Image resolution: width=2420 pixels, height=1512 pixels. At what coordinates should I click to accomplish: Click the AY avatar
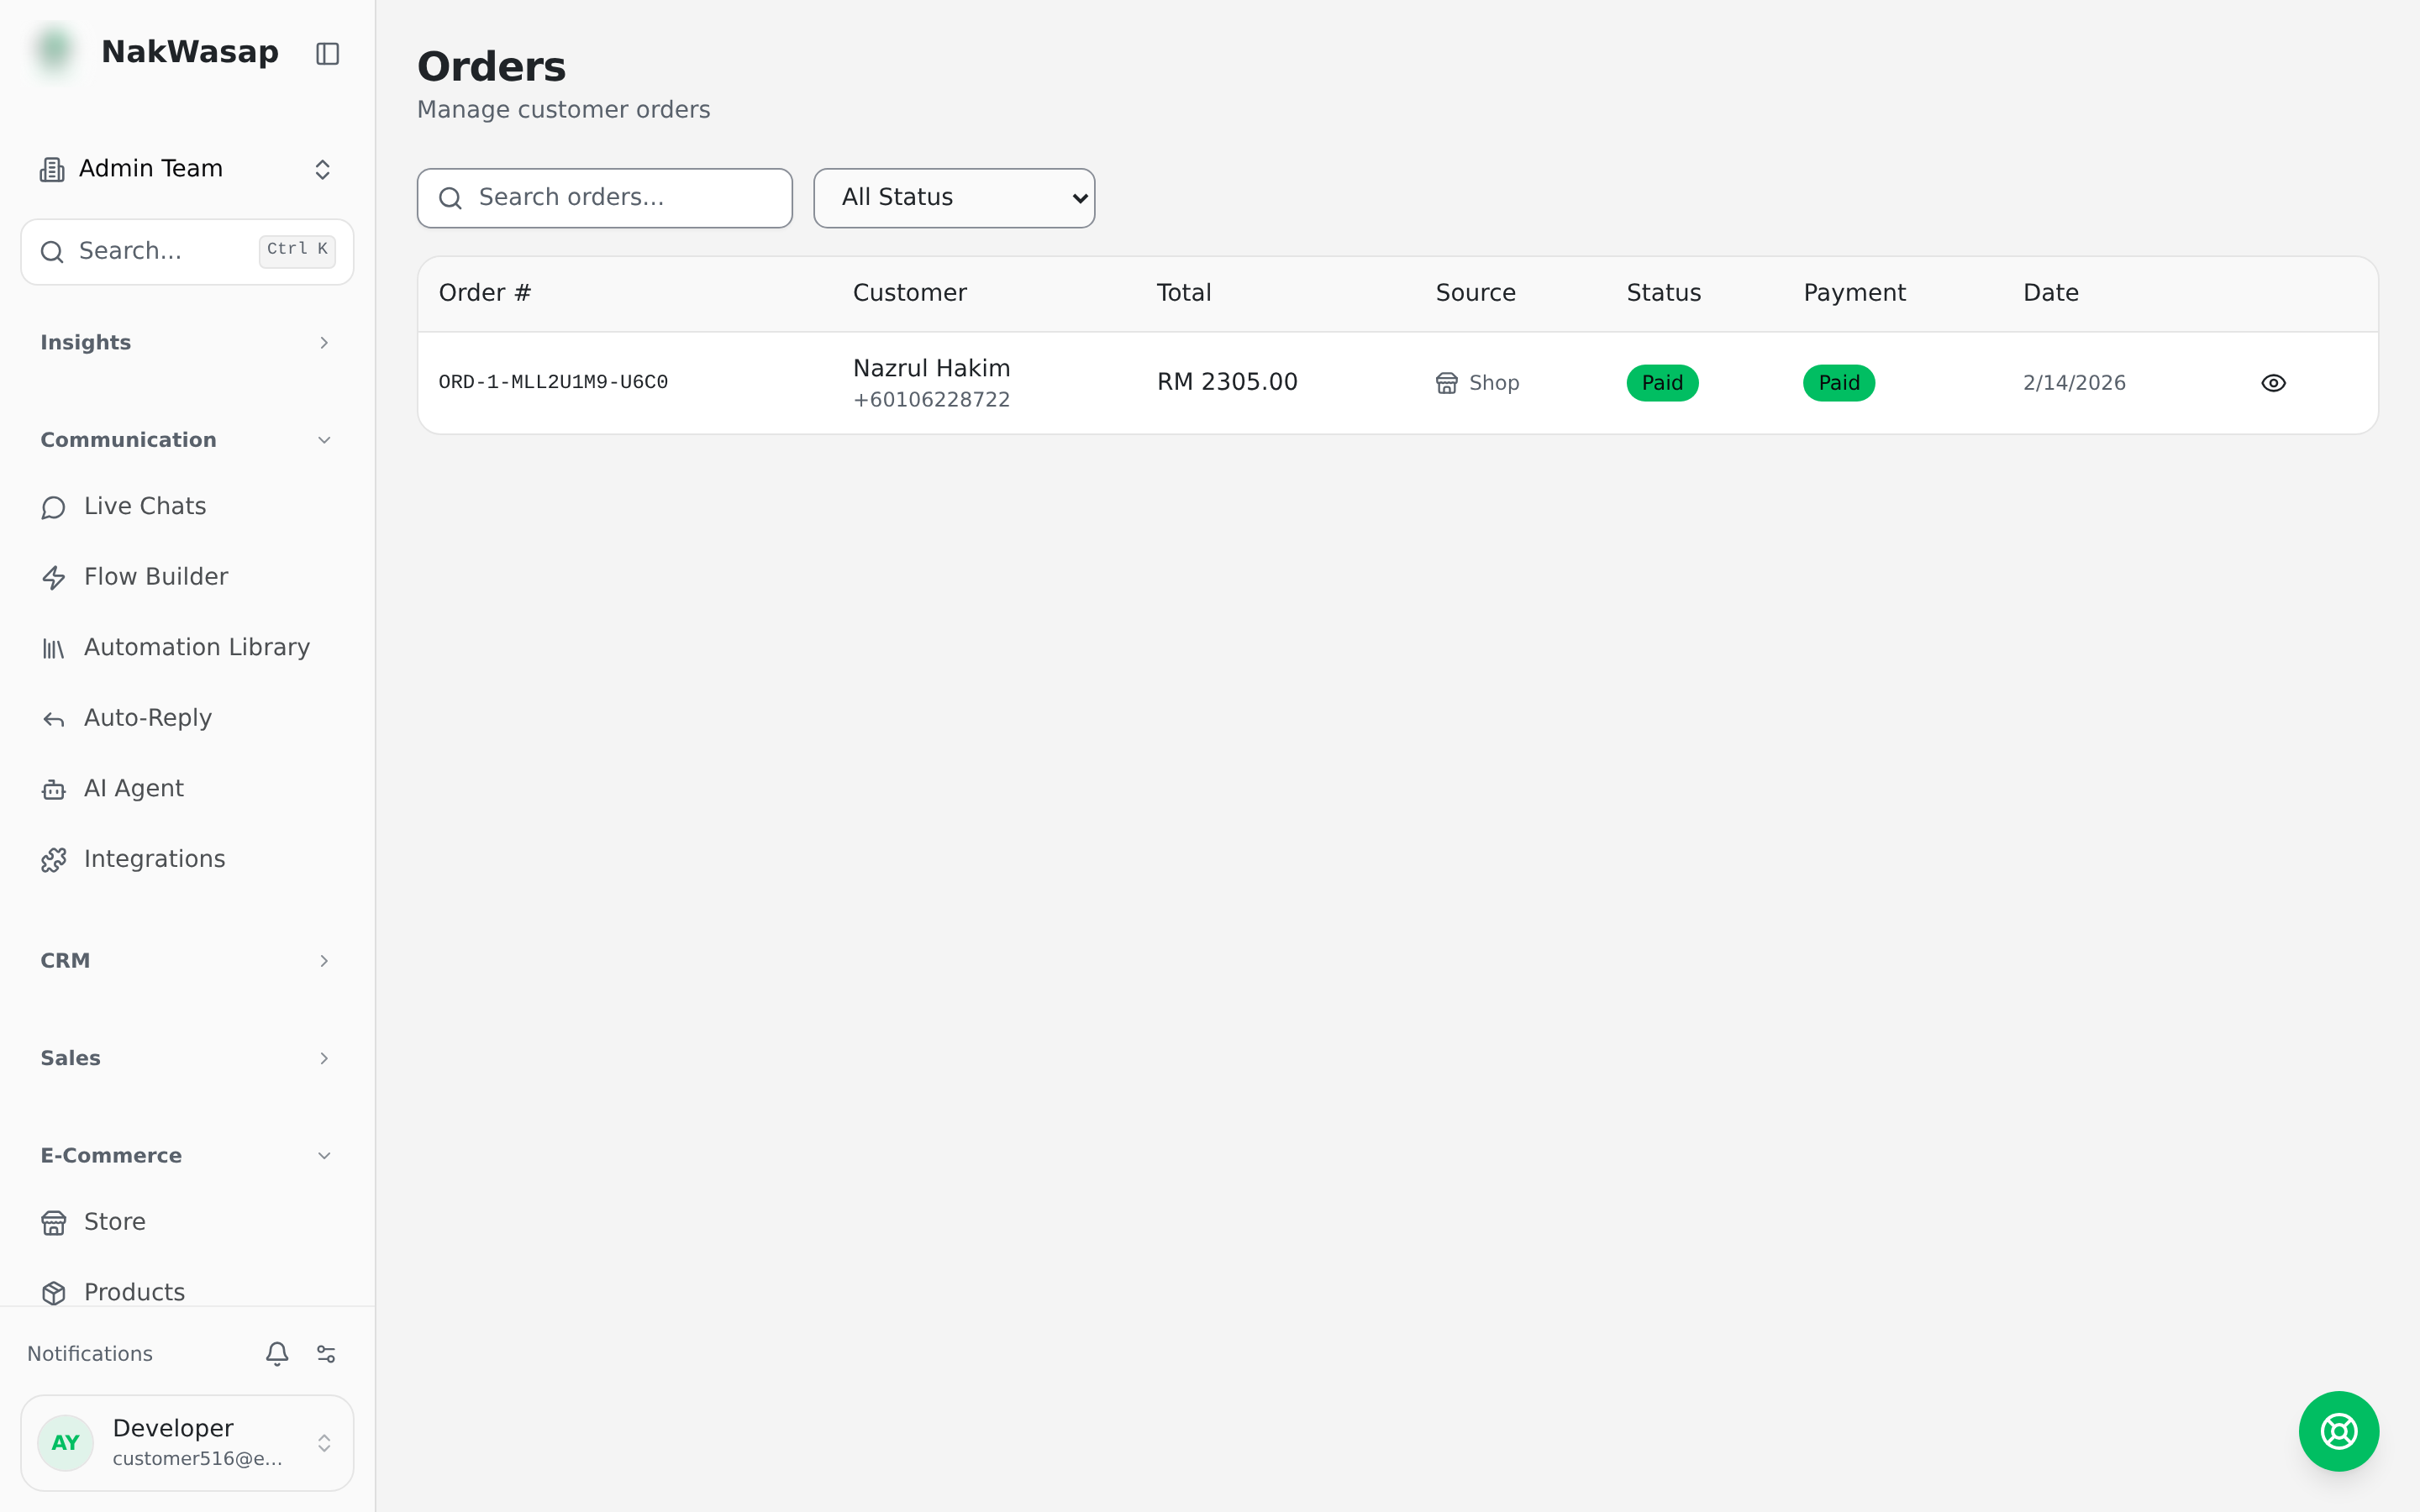tap(66, 1442)
